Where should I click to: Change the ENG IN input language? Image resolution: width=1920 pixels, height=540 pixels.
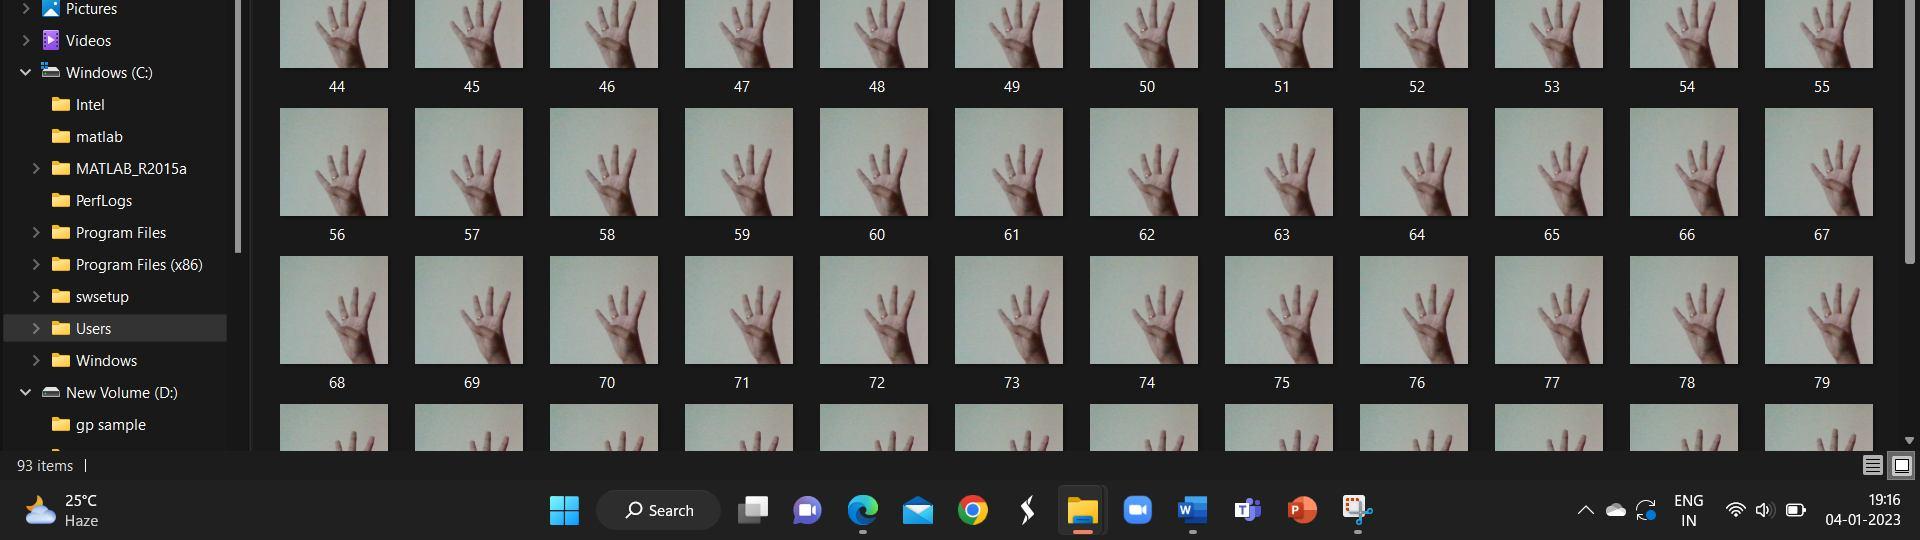(x=1689, y=510)
